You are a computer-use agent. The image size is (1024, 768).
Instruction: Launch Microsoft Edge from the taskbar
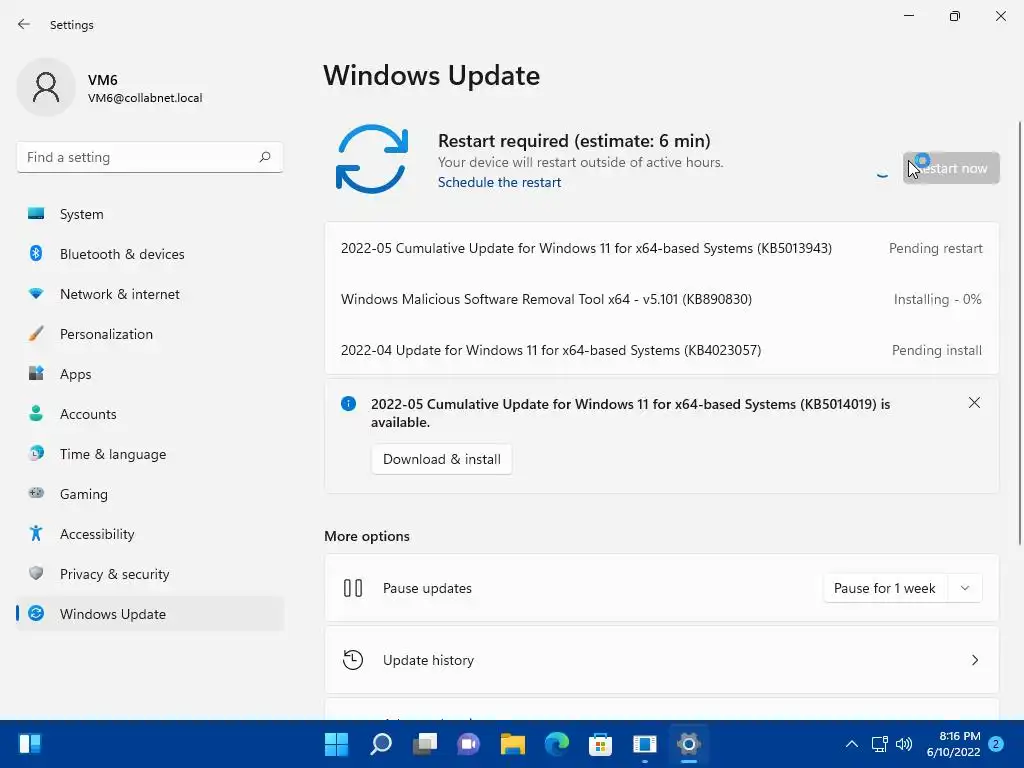point(556,743)
